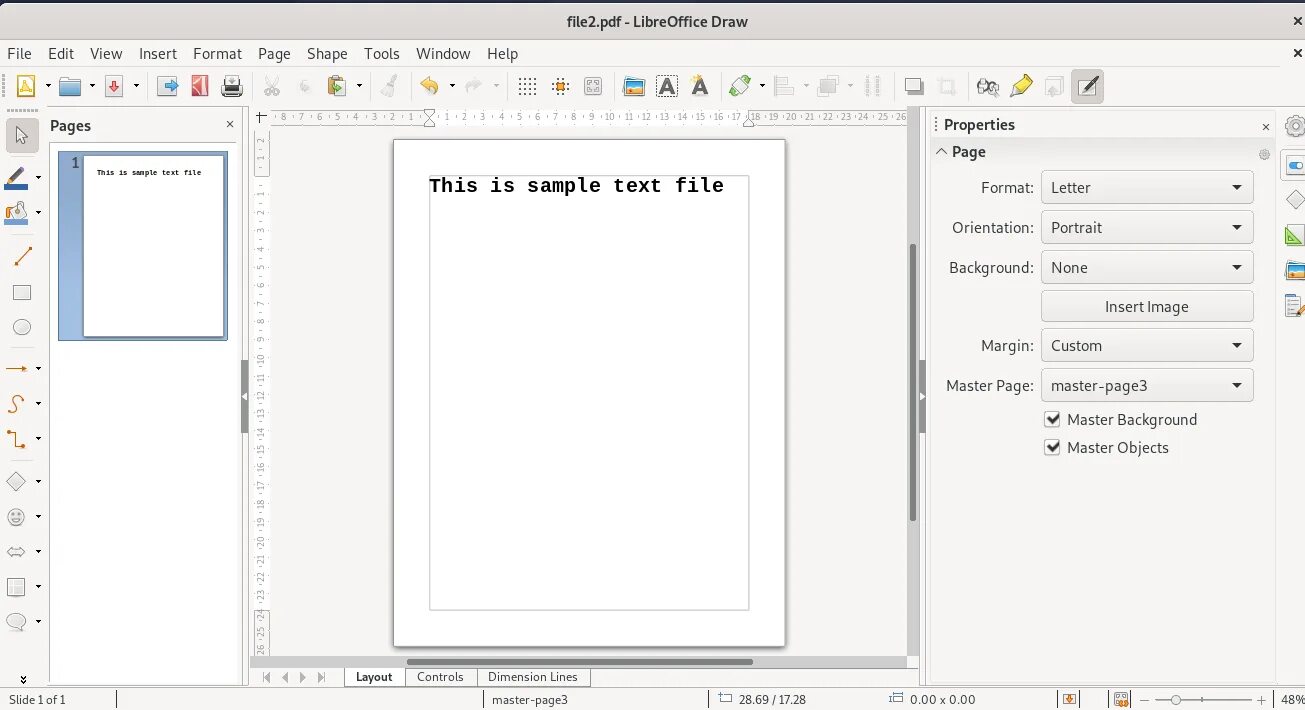Viewport: 1305px width, 710px height.
Task: Open the Page section more options
Action: [x=1264, y=154]
